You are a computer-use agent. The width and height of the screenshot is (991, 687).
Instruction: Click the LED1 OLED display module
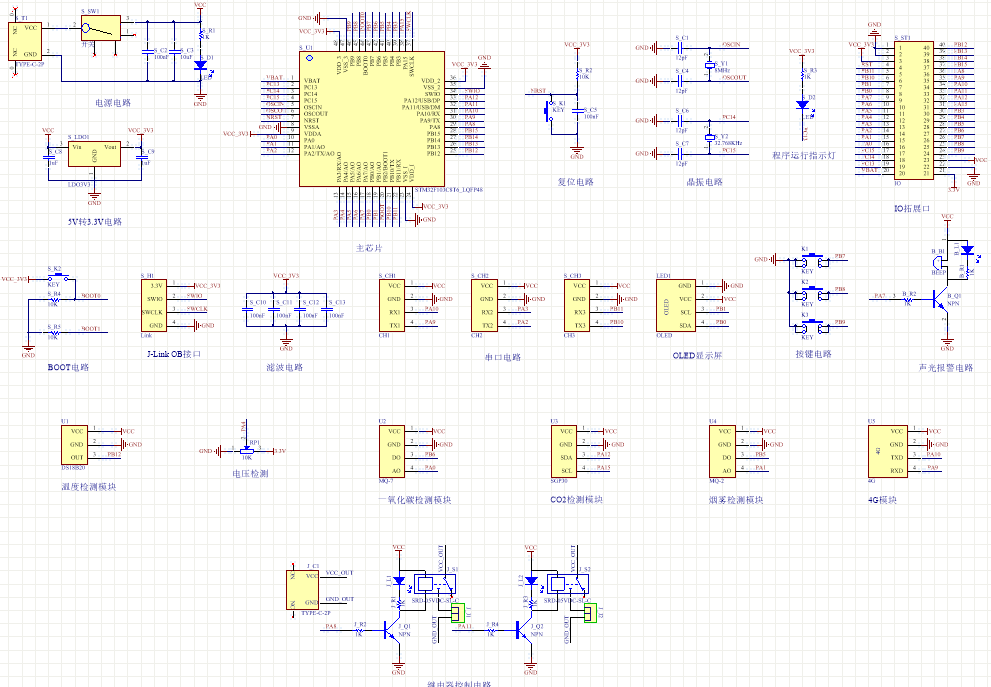(676, 306)
